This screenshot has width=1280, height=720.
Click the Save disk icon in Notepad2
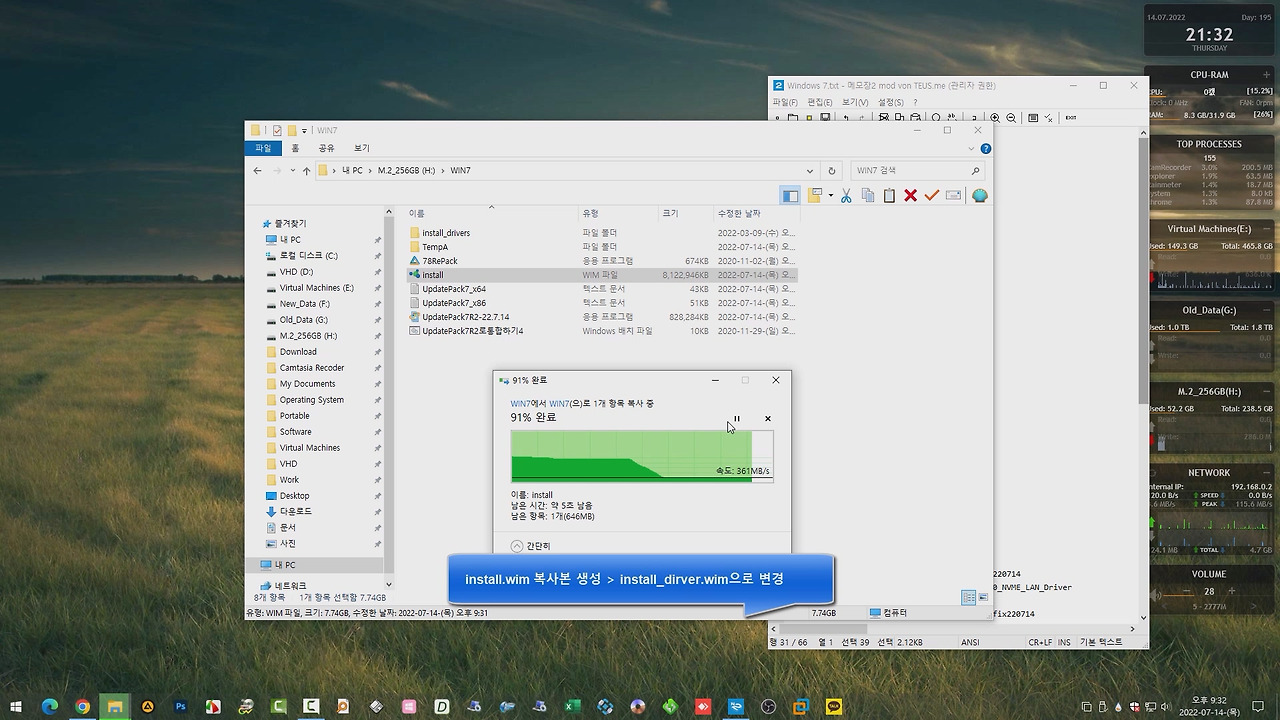tap(825, 118)
